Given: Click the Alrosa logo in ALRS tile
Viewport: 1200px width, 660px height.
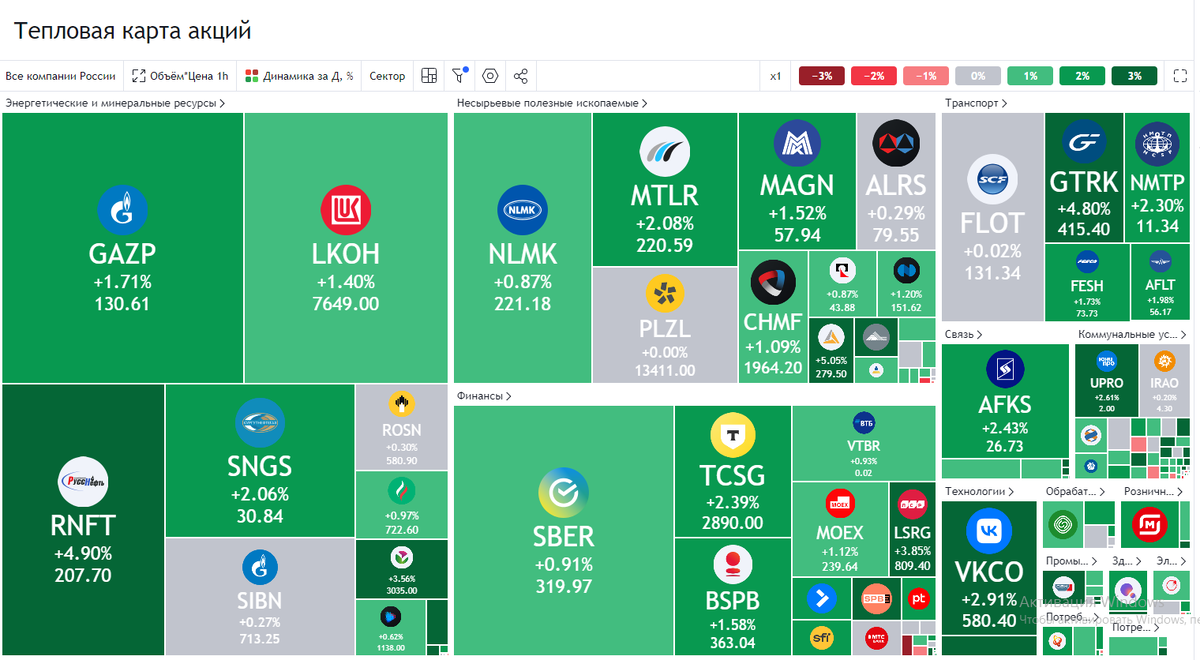Looking at the screenshot, I should (x=895, y=144).
